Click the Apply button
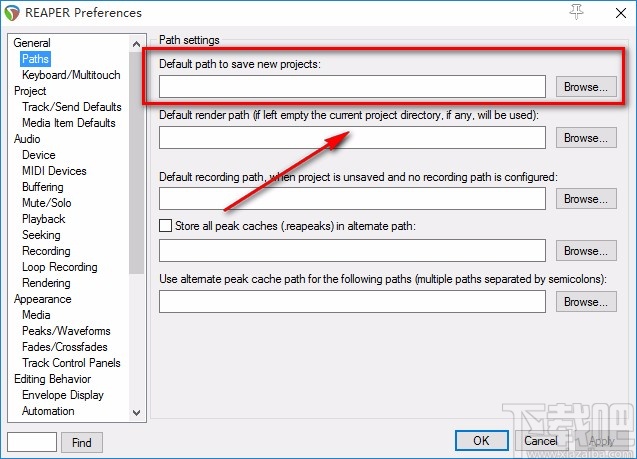637x459 pixels. click(x=602, y=441)
